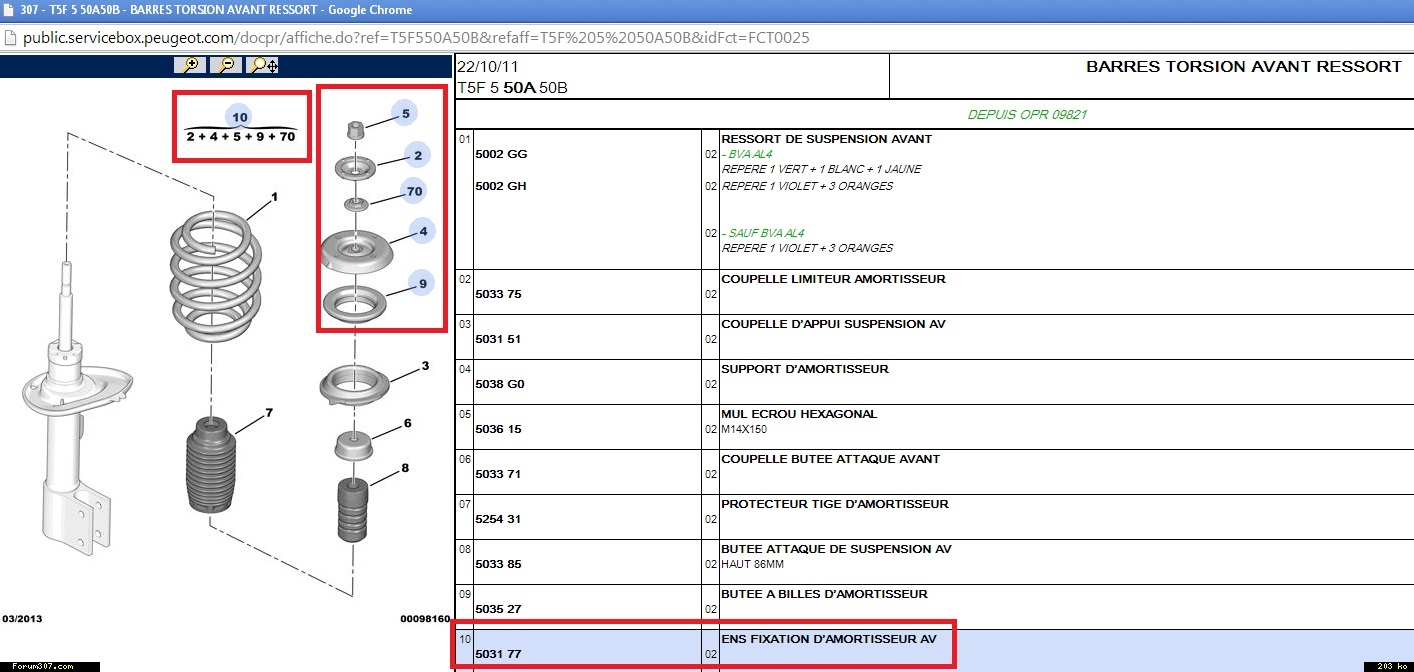The width and height of the screenshot is (1414, 672).
Task: Select callout bubble 5 next to the nut
Action: [405, 113]
